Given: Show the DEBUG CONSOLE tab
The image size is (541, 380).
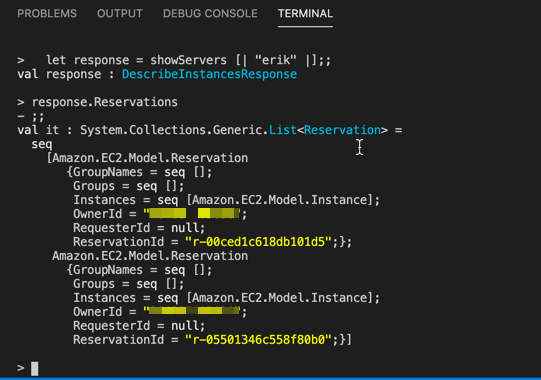Looking at the screenshot, I should tap(210, 13).
